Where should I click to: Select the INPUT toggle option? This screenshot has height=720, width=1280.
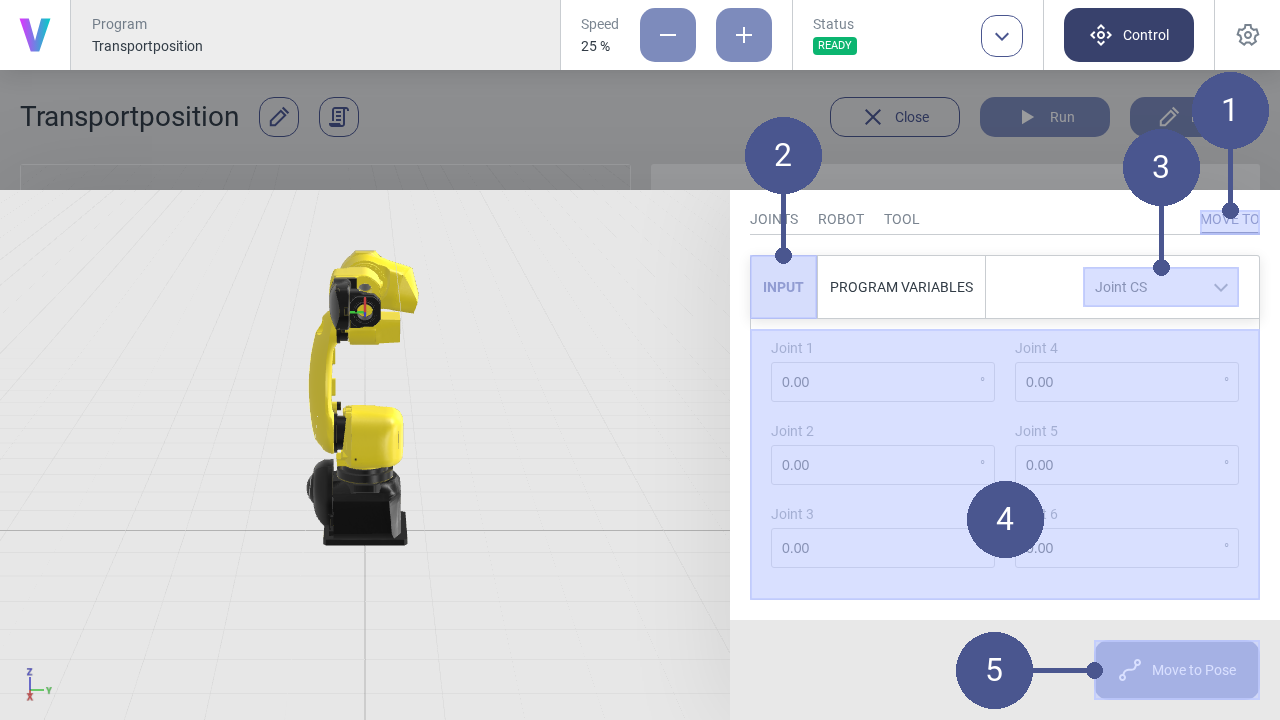coord(783,287)
